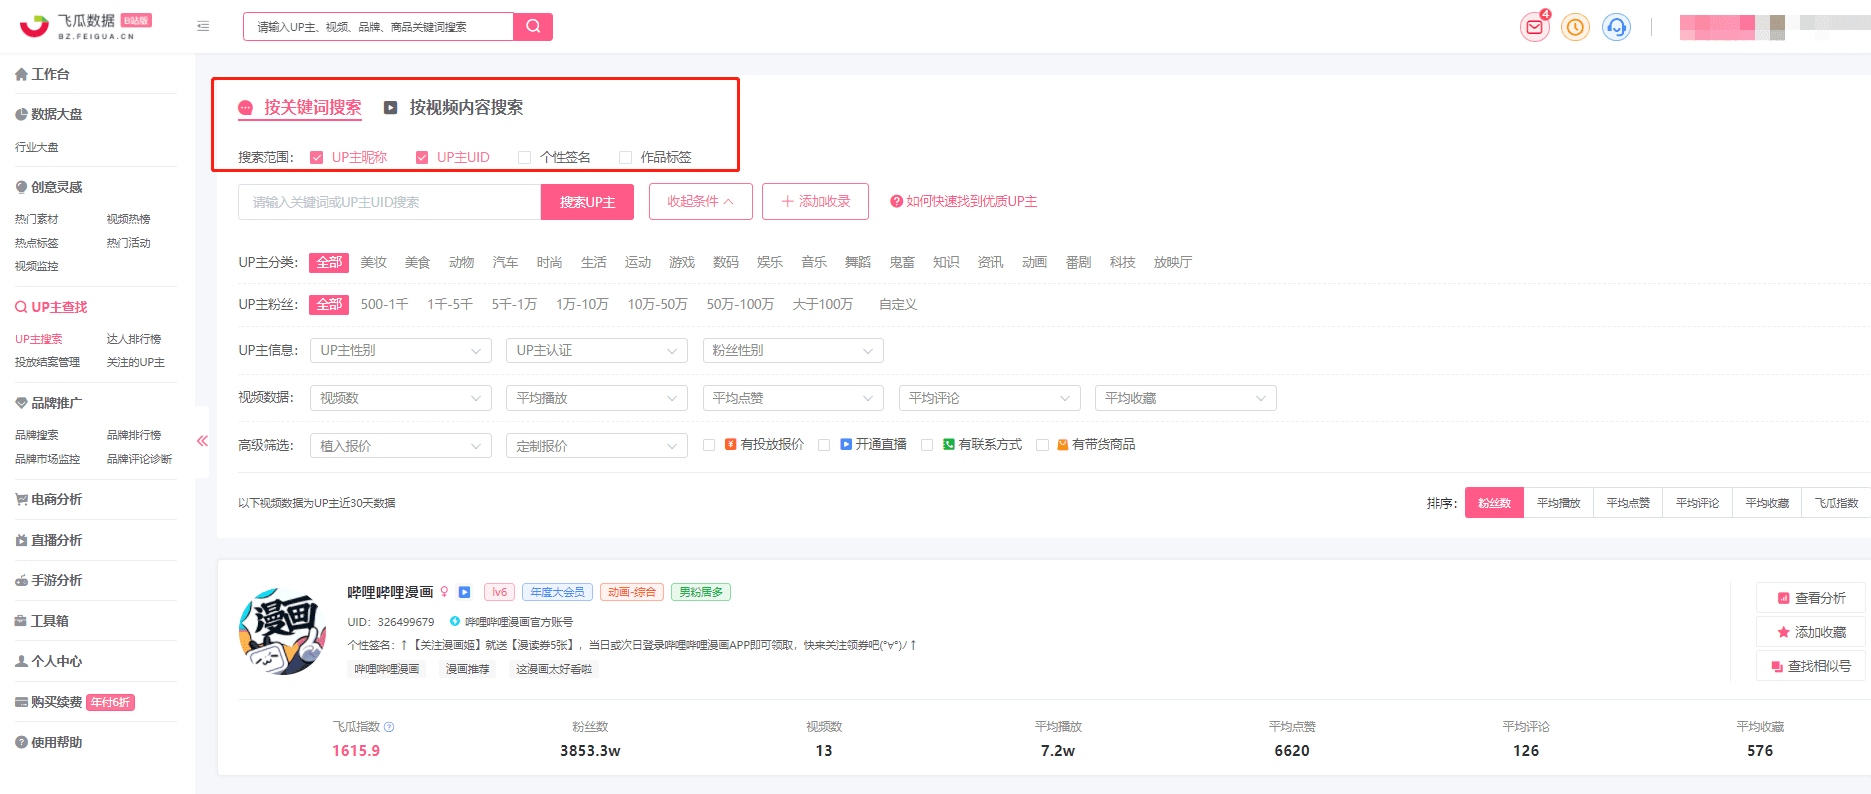Uncheck the UP主UID search scope checkbox
1871x794 pixels.
pos(422,157)
